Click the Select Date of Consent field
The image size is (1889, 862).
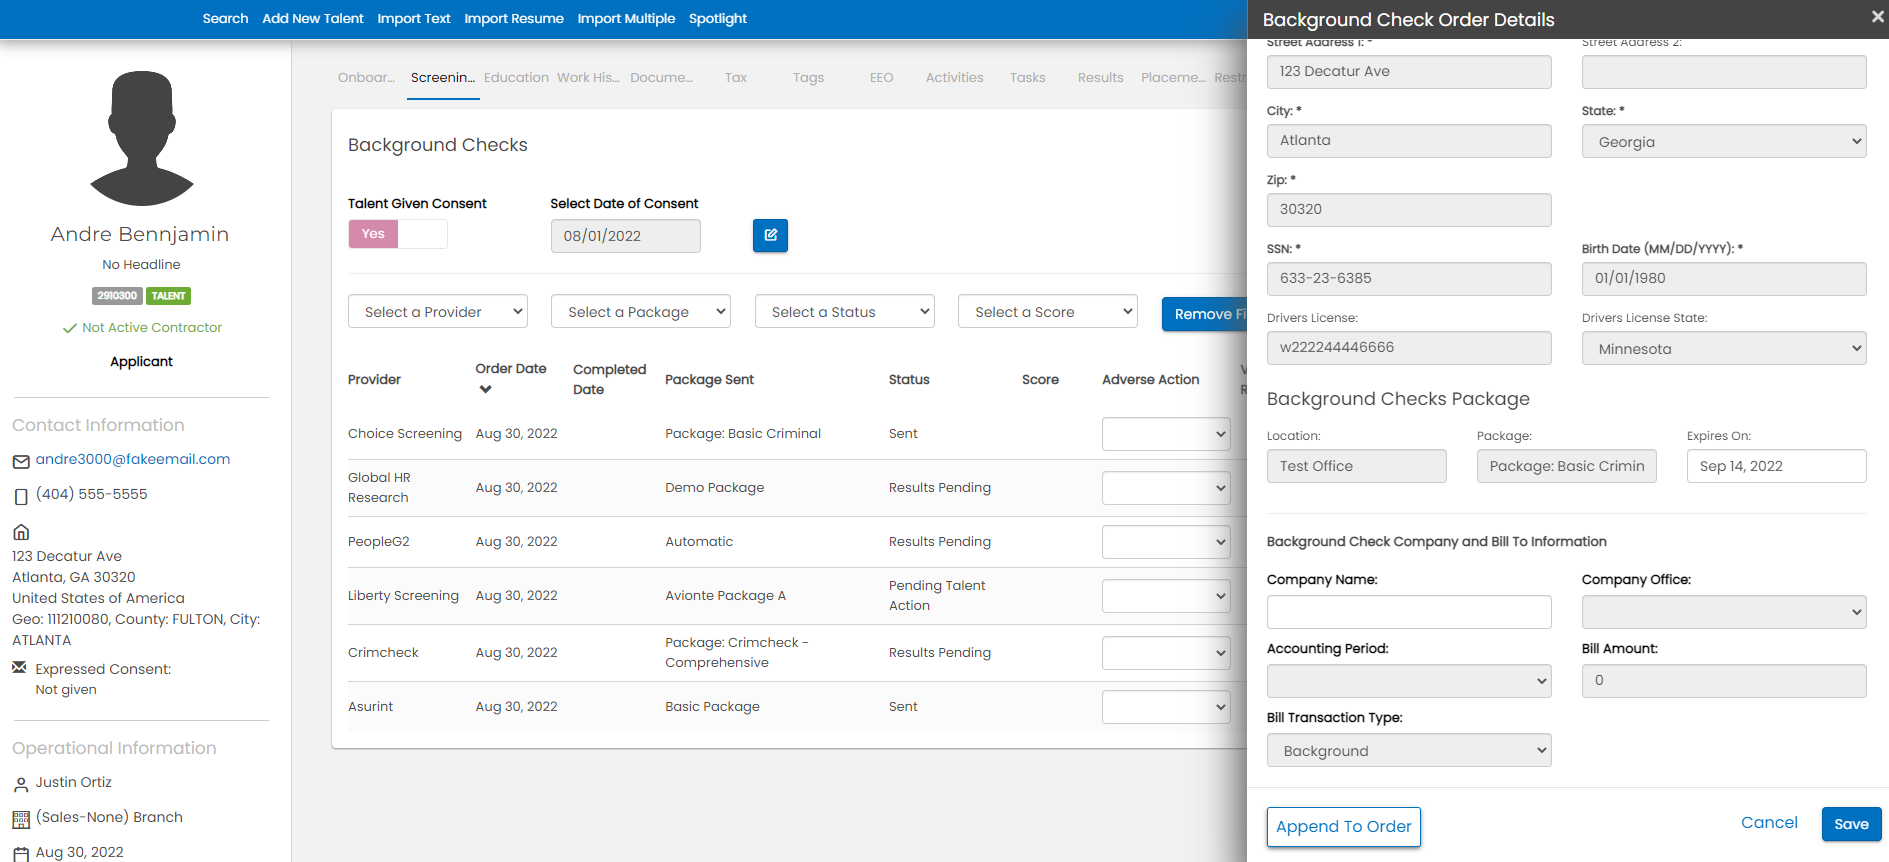(x=625, y=236)
